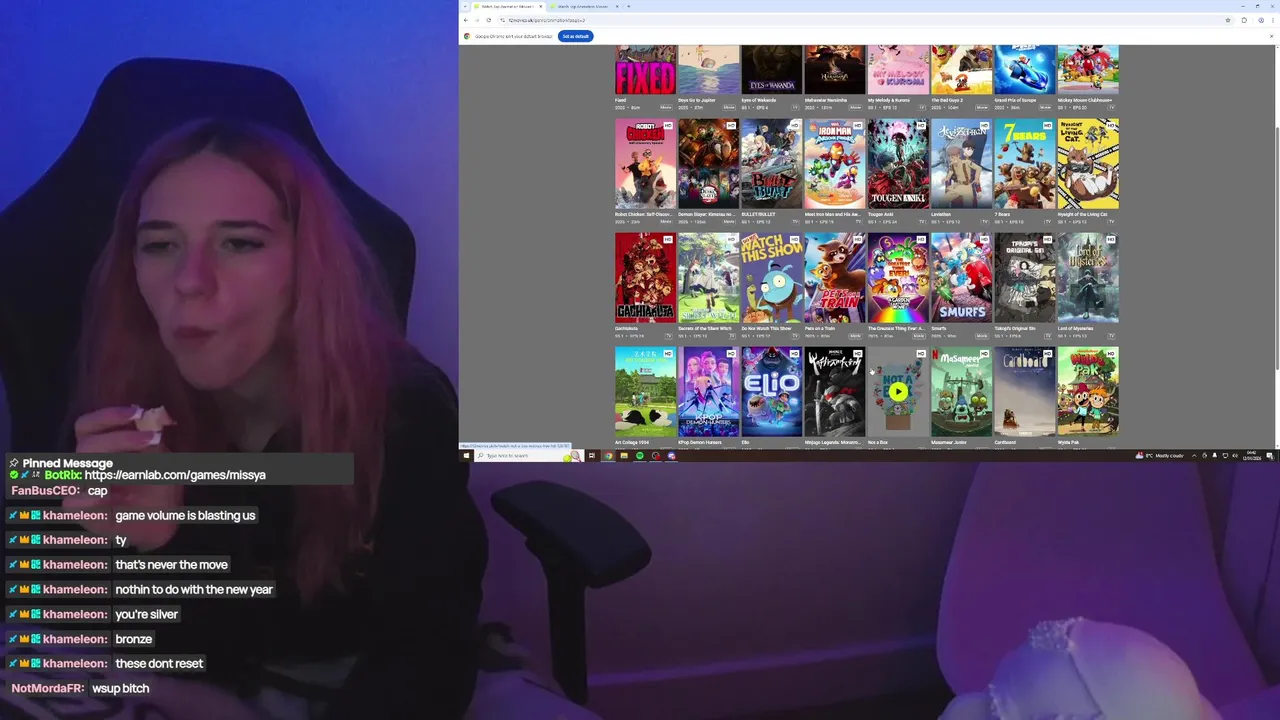Open Spotify from the taskbar
Screen dimensions: 1280x720
[639, 456]
